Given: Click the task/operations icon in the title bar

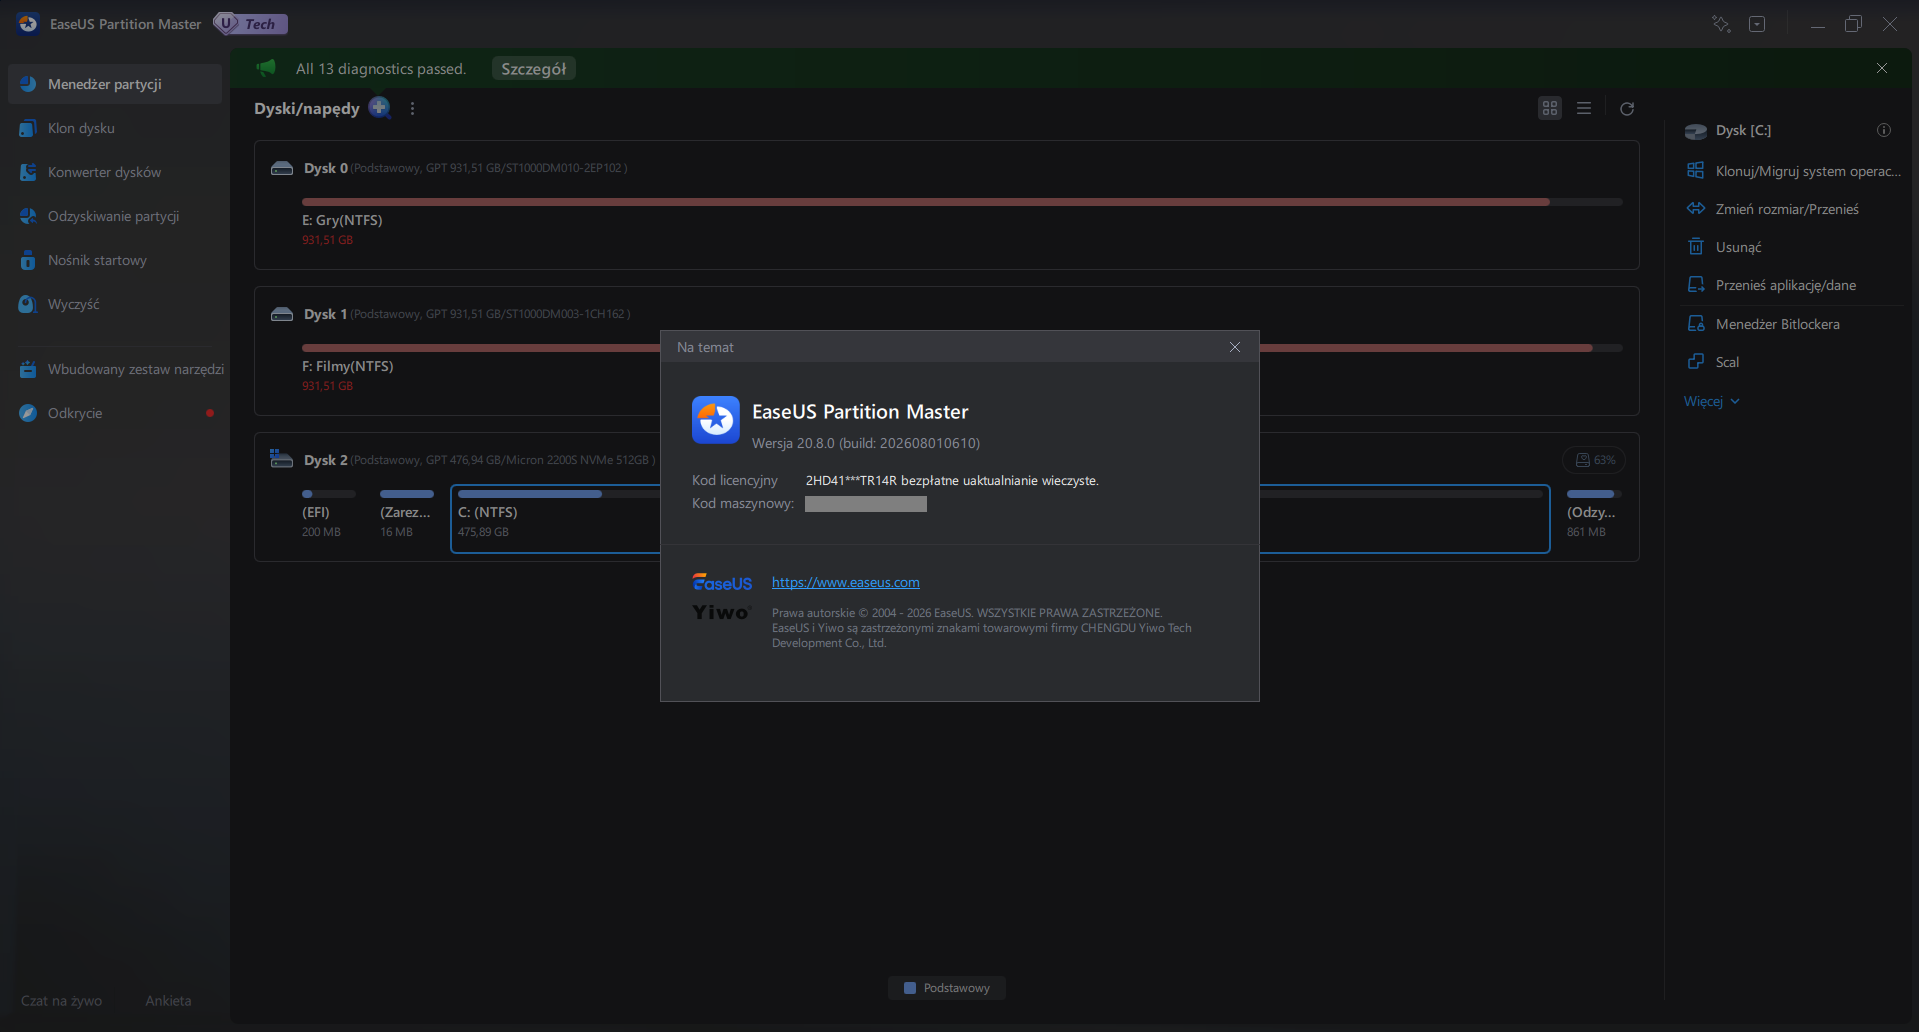Looking at the screenshot, I should pos(1721,24).
